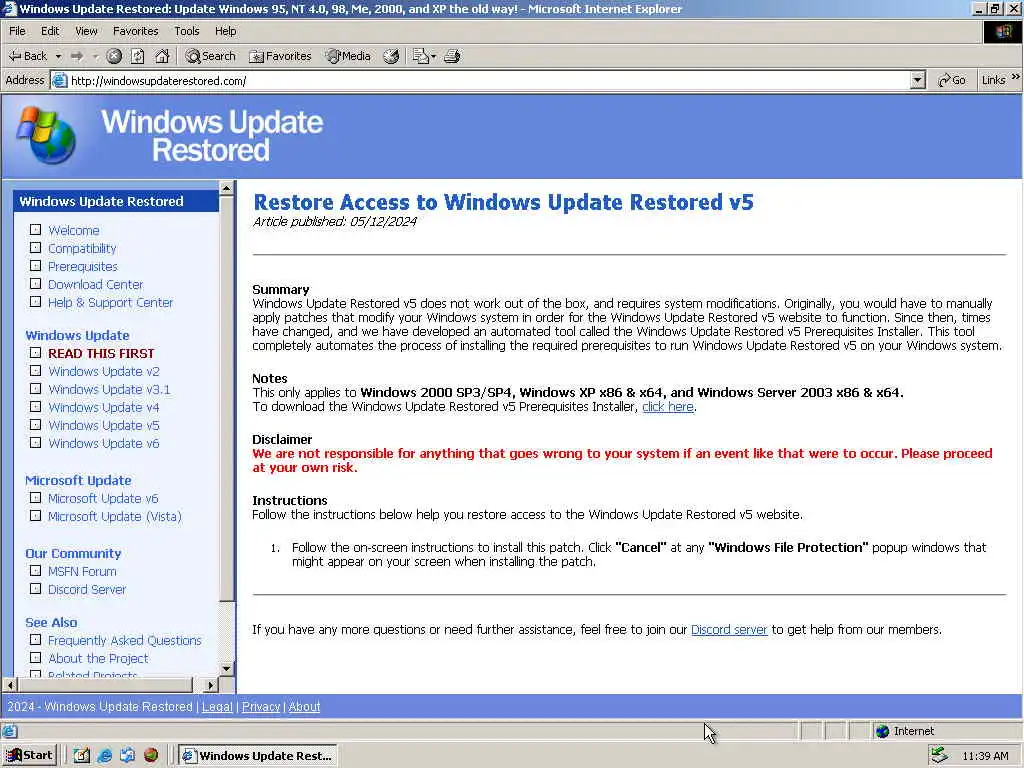Viewport: 1024px width, 768px height.
Task: Launch Outlook Express from quick launch
Action: pyautogui.click(x=127, y=756)
